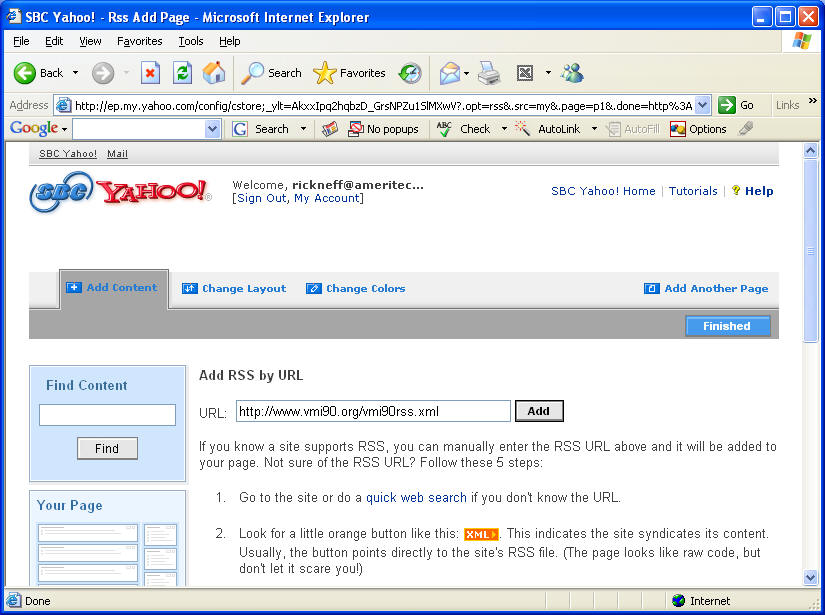The image size is (825, 615).
Task: Click the Sign Out link
Action: click(x=261, y=198)
